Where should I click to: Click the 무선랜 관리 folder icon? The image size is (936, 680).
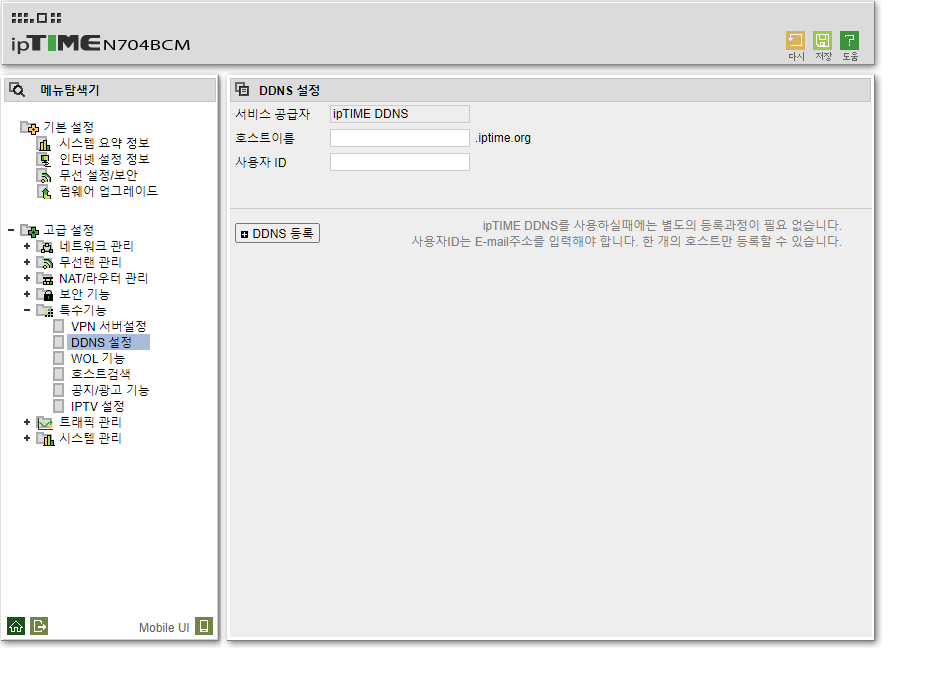point(45,263)
